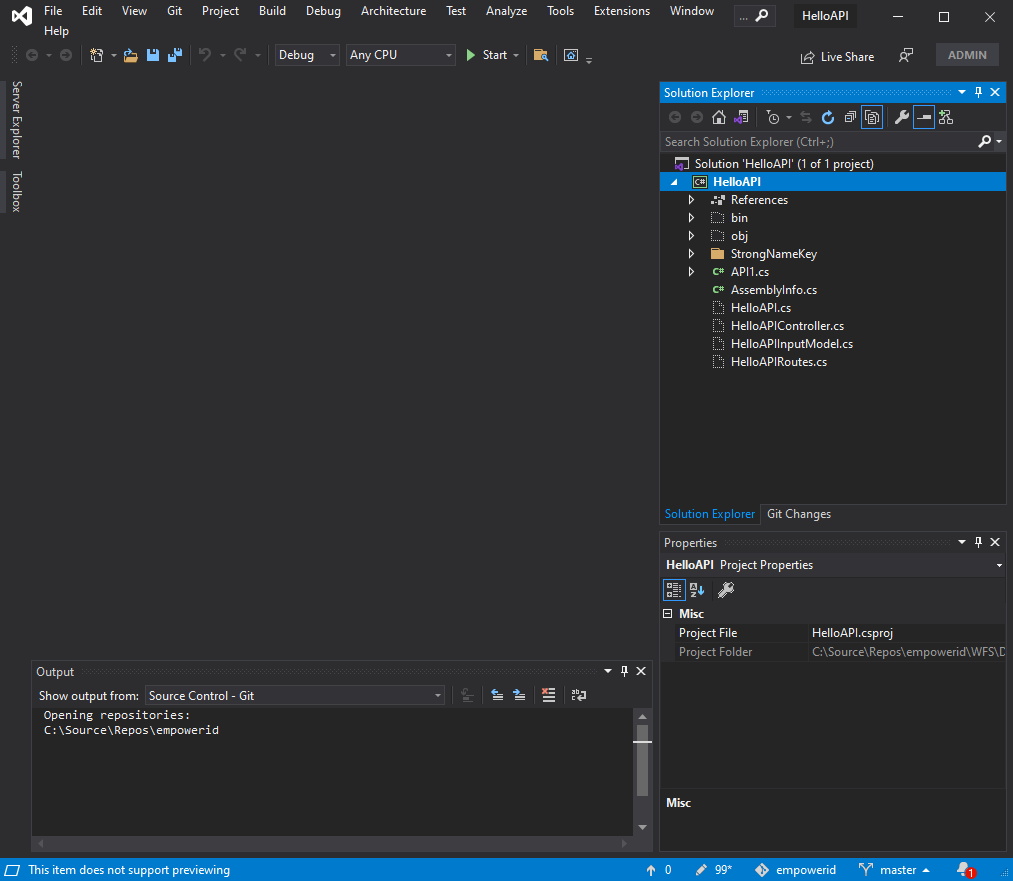The width and height of the screenshot is (1013, 881).
Task: Collapse All items in Solution Explorer
Action: (x=849, y=117)
